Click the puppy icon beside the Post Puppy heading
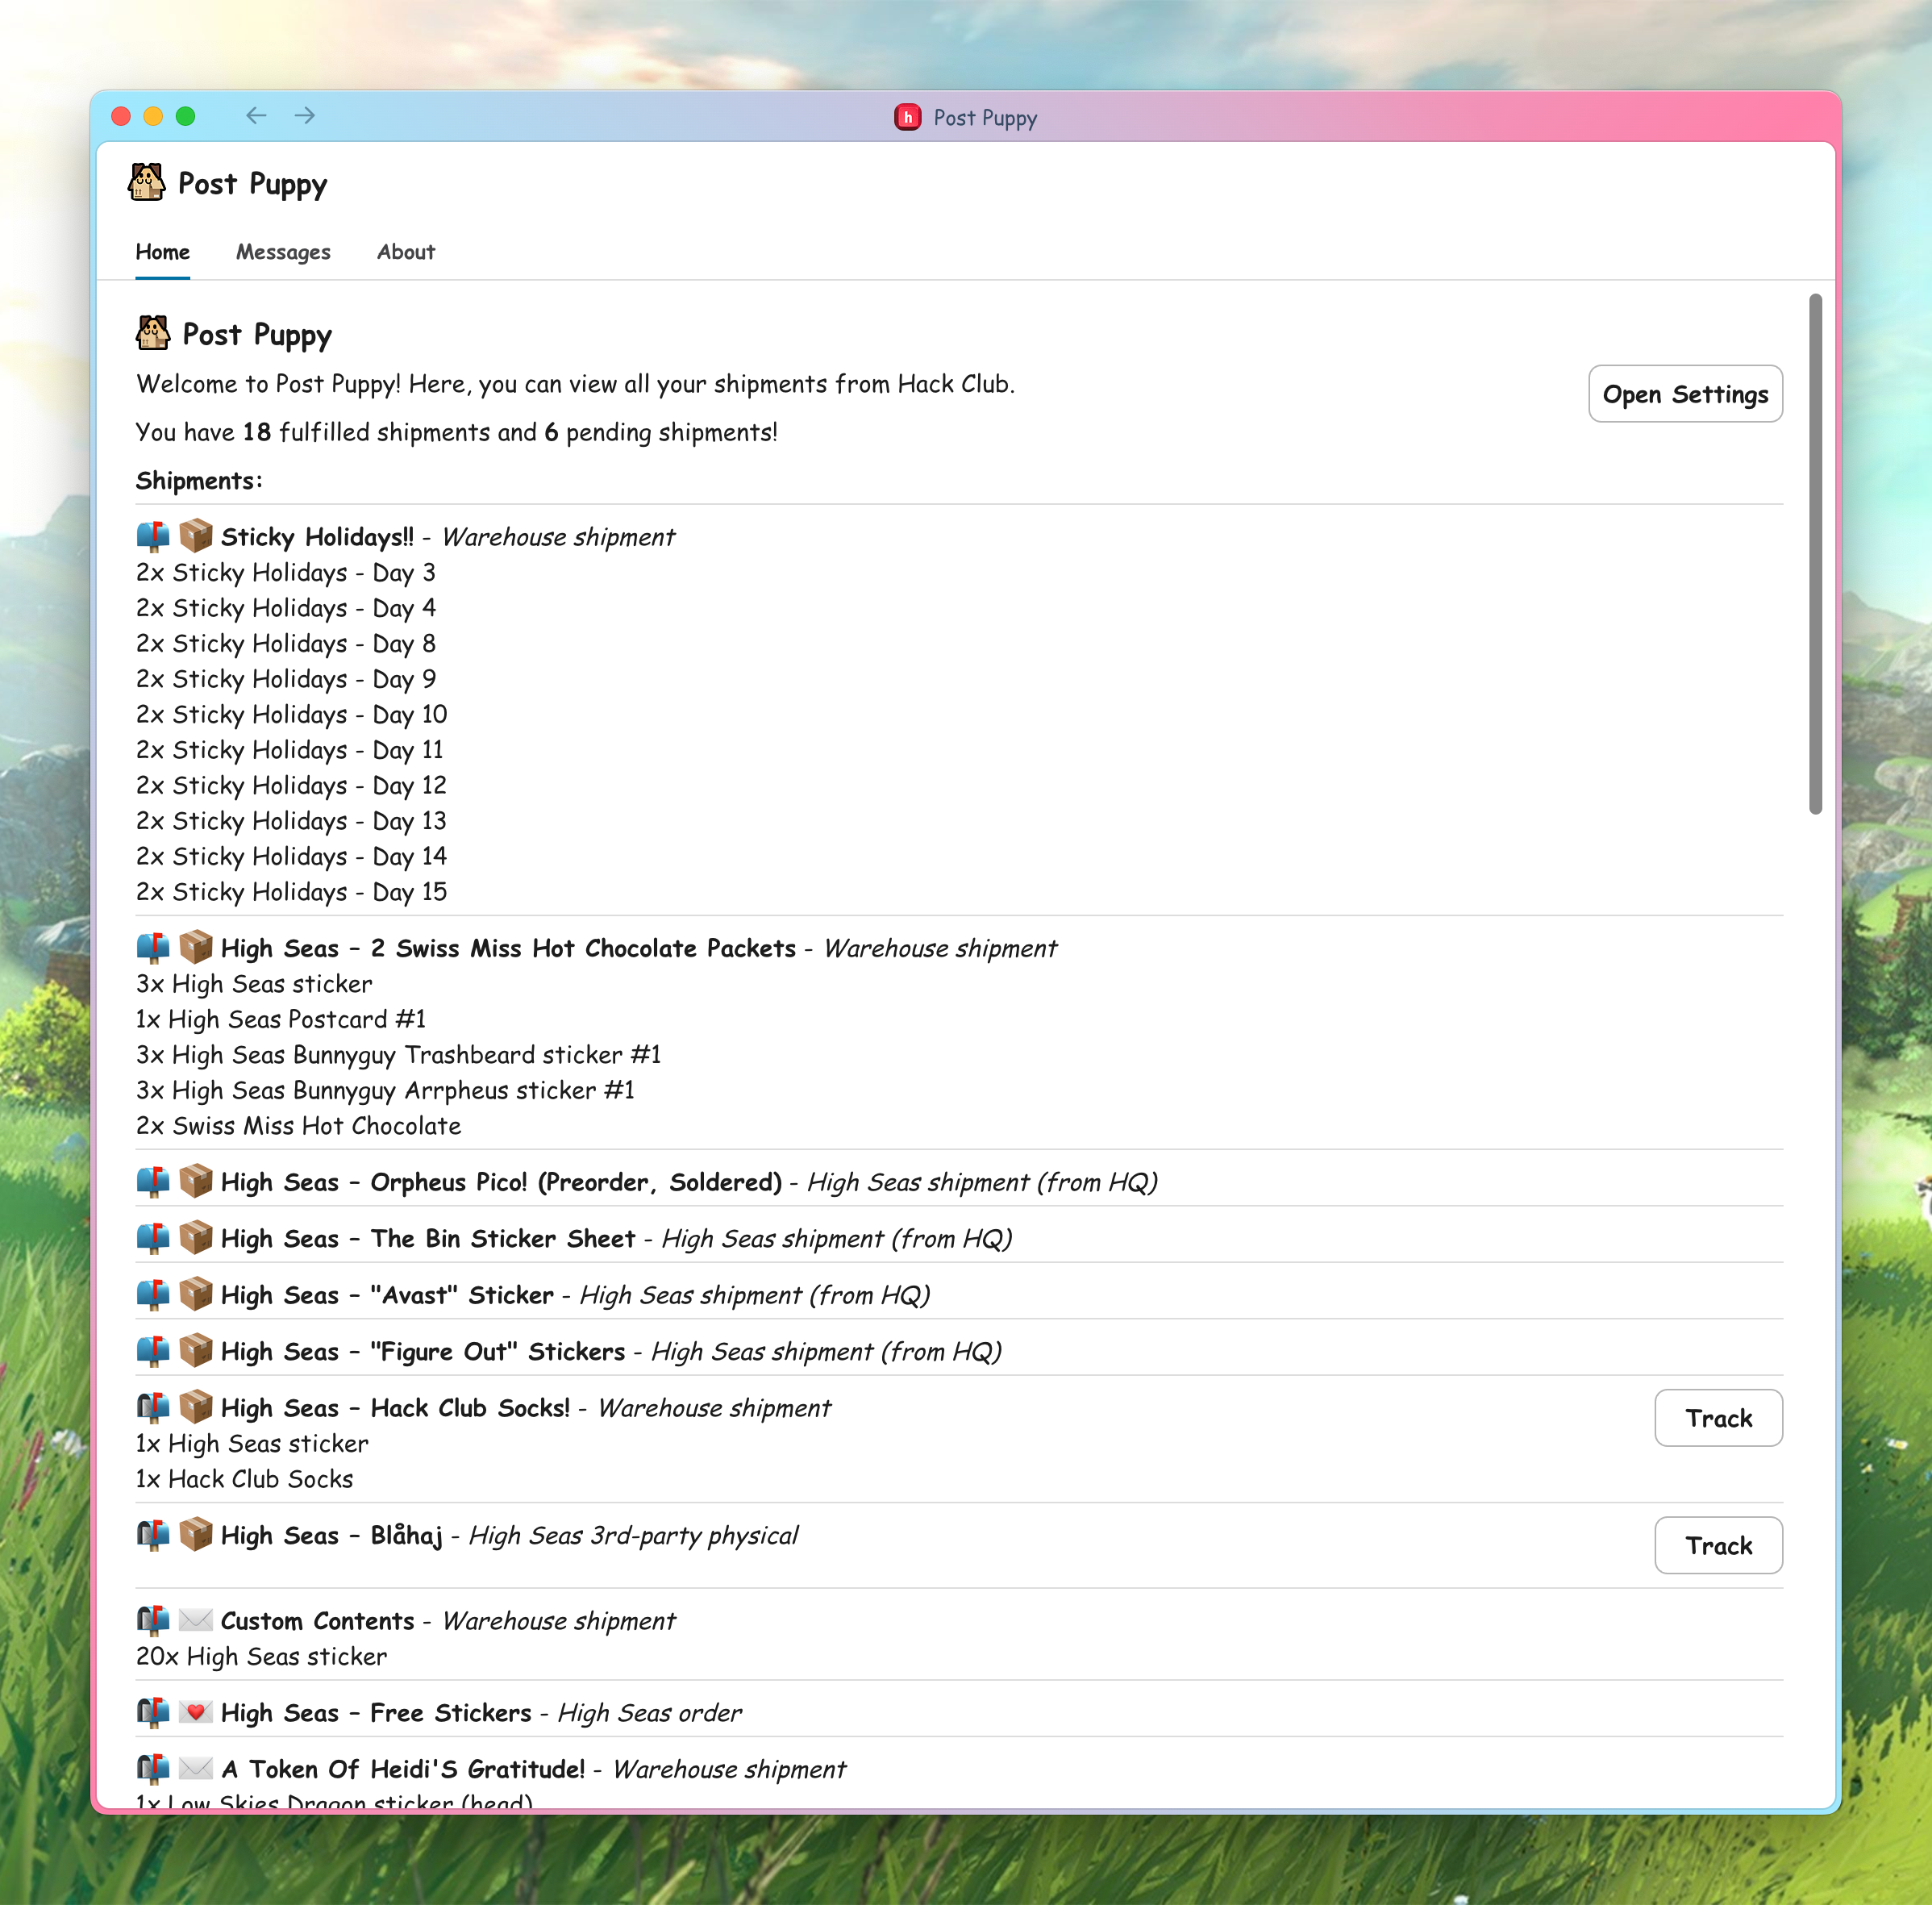 click(x=153, y=333)
